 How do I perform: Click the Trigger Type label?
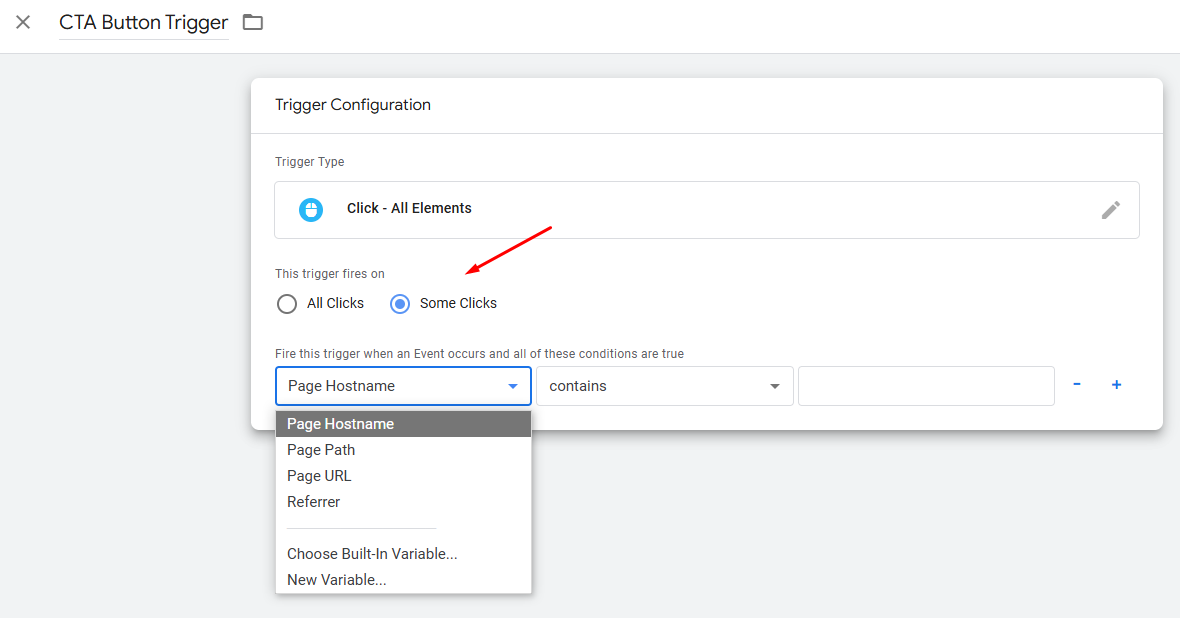click(x=309, y=162)
